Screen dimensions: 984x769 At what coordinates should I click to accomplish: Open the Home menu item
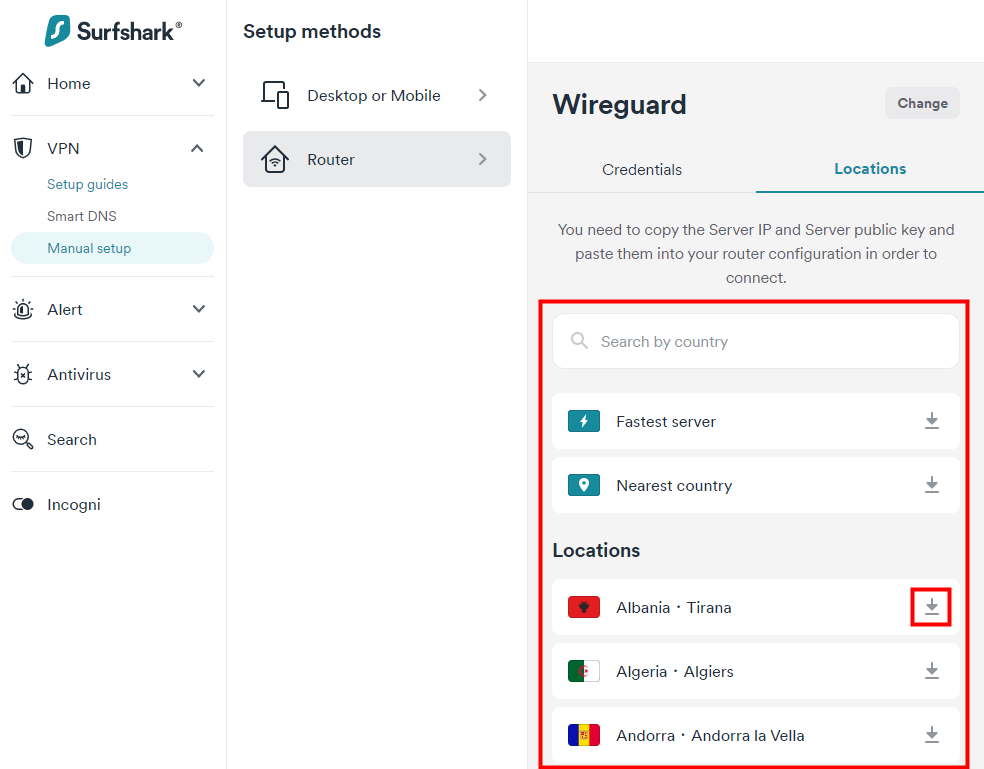click(x=68, y=83)
